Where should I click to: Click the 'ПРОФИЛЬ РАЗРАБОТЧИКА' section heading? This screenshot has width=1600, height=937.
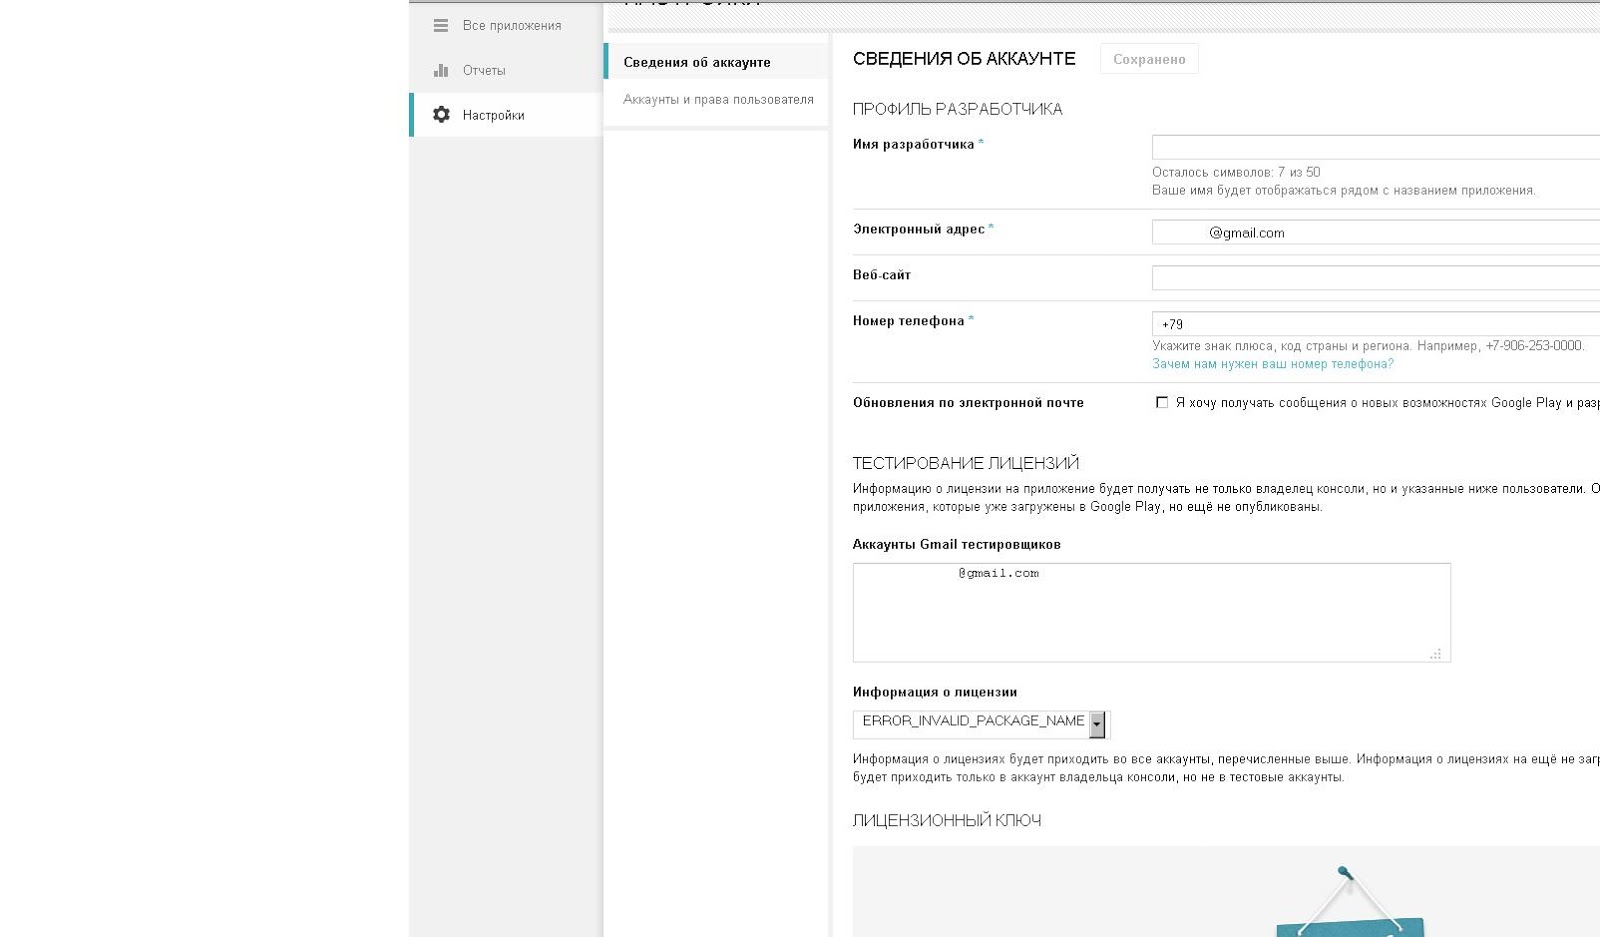957,109
